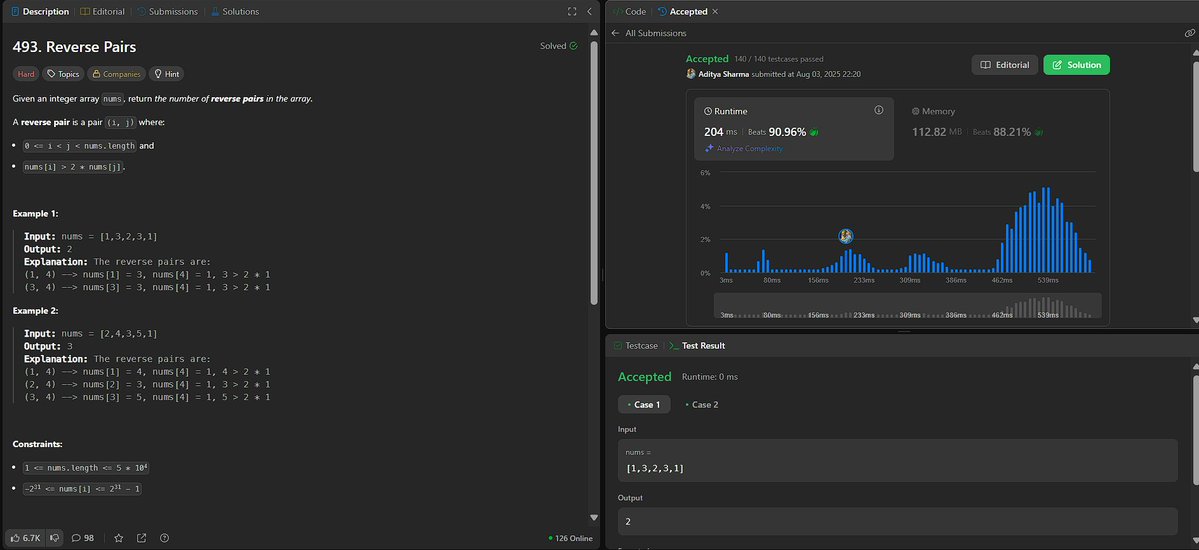
Task: Select the Runtime stats card
Action: 794,129
